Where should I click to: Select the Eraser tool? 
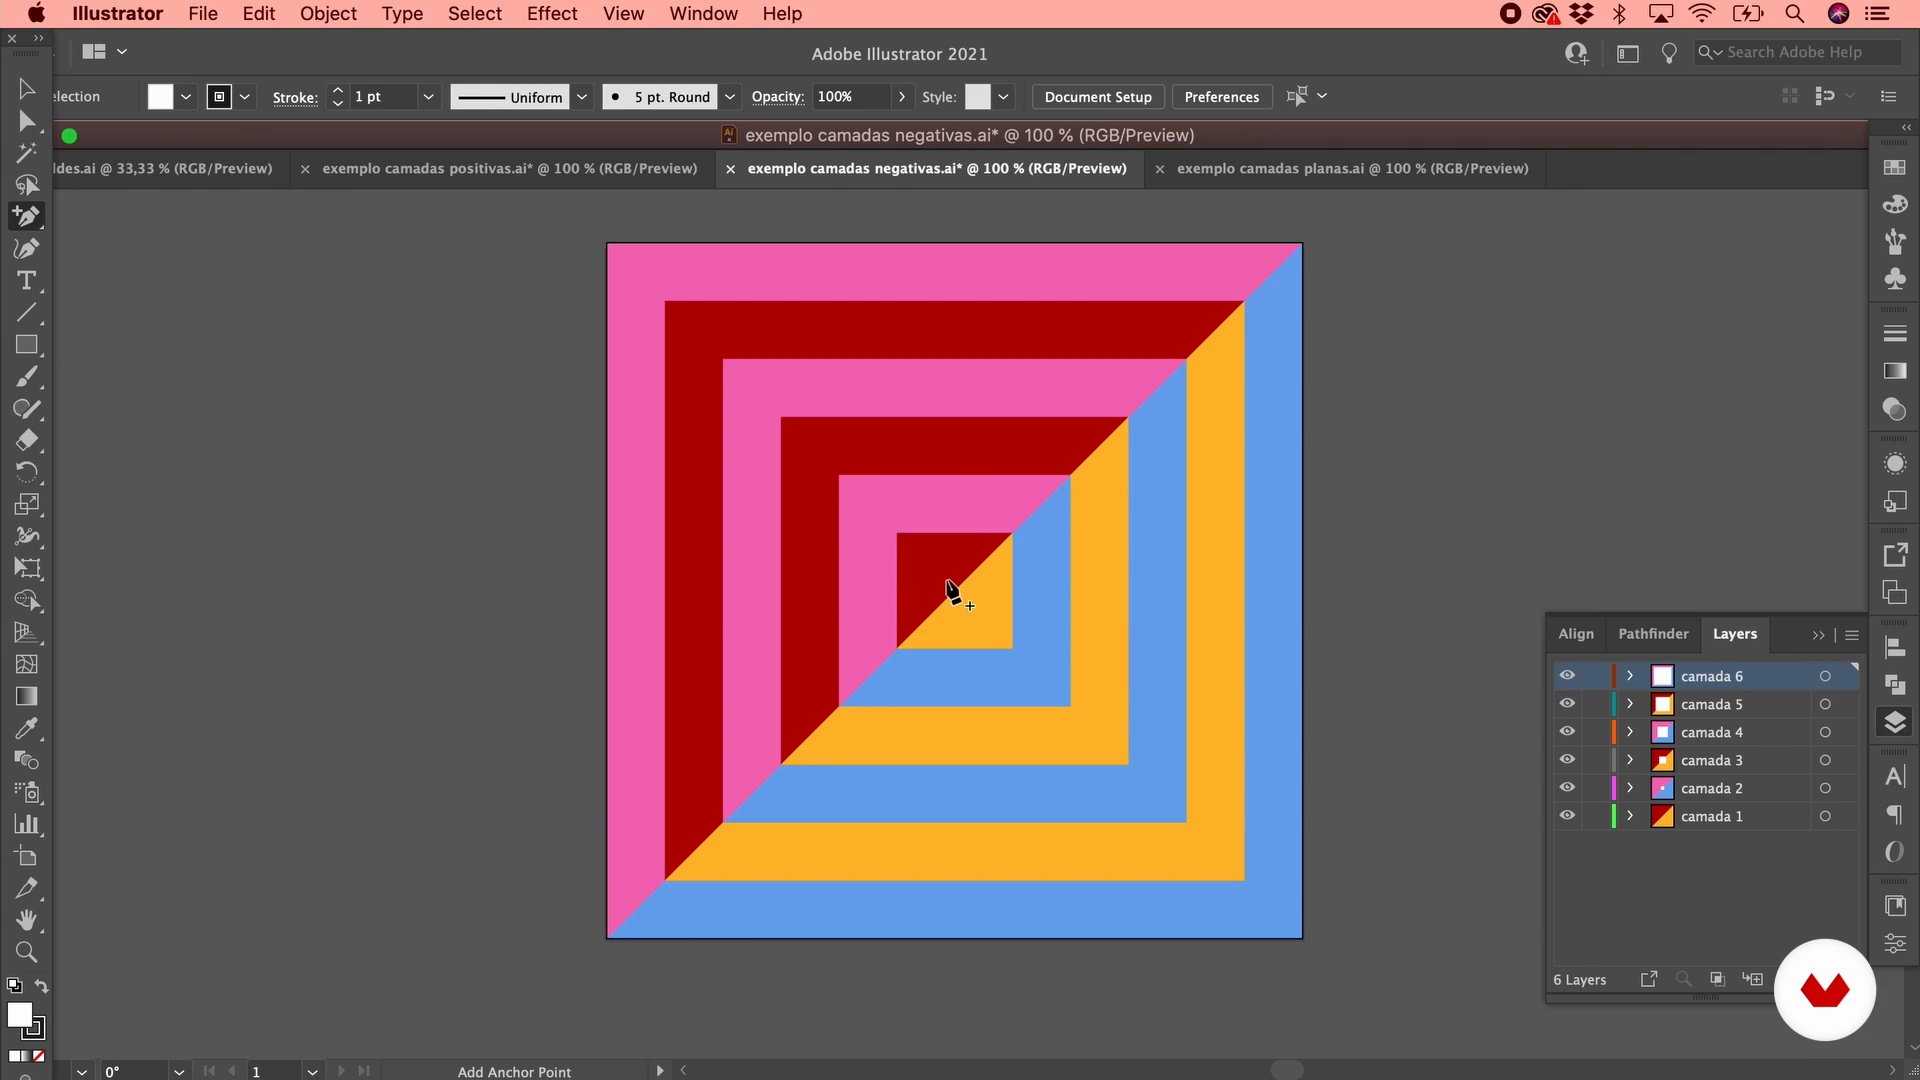pyautogui.click(x=27, y=440)
